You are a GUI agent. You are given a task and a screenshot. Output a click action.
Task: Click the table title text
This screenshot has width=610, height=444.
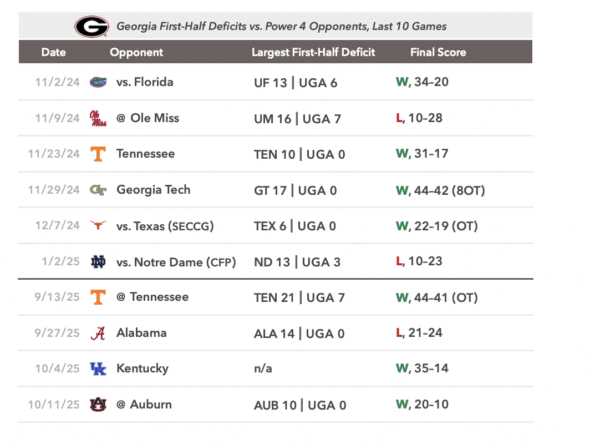point(281,26)
